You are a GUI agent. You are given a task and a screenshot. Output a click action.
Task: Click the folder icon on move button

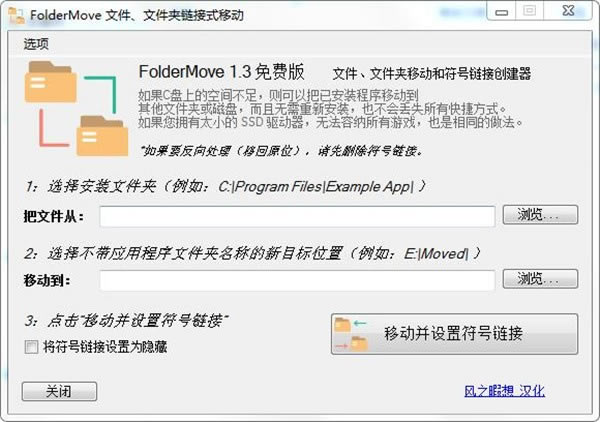351,334
